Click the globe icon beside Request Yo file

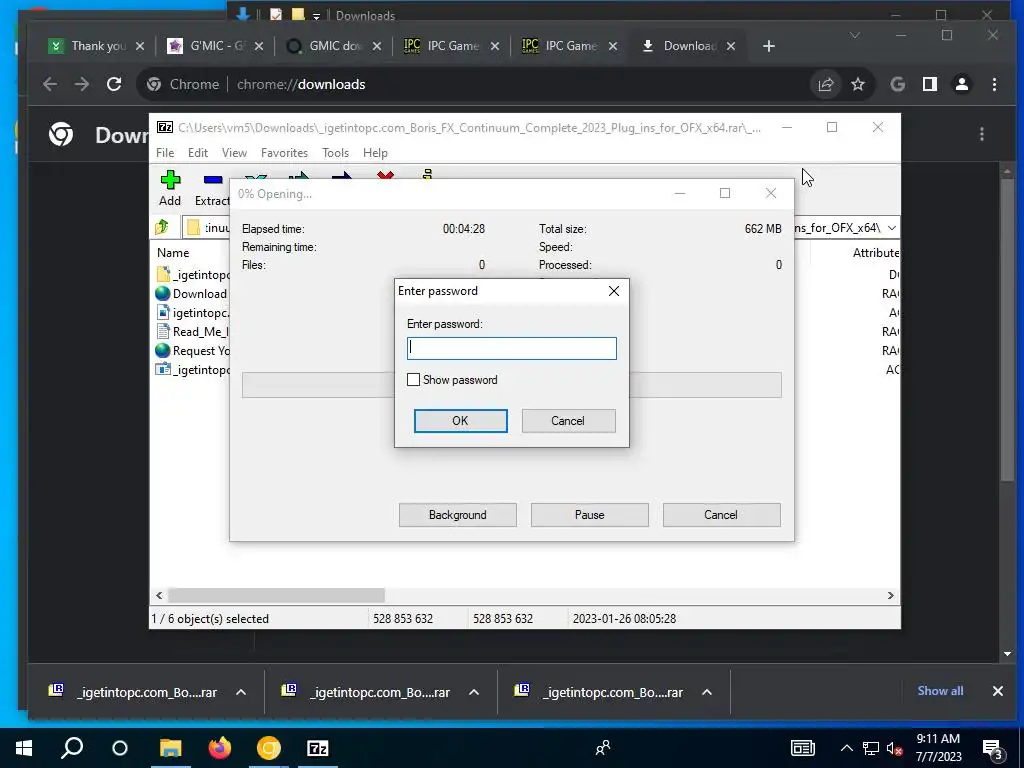point(163,351)
